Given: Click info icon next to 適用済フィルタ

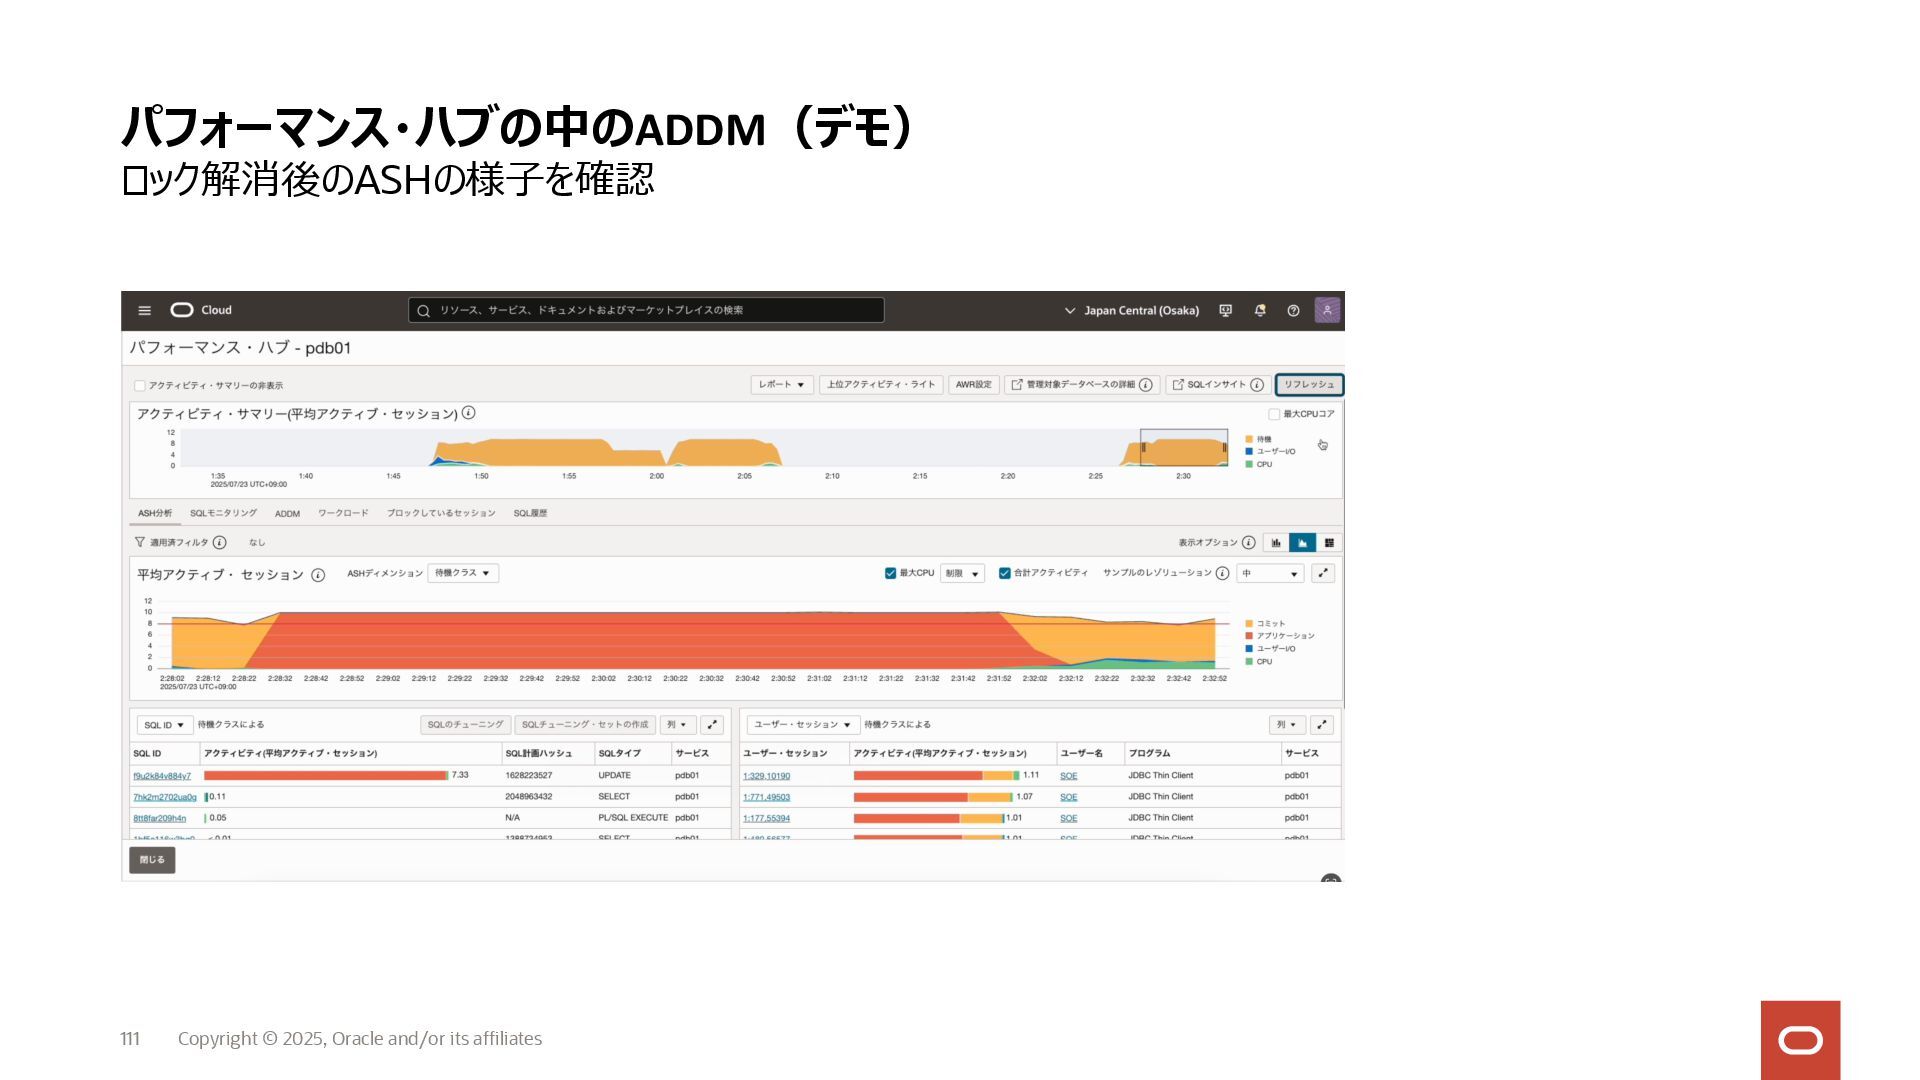Looking at the screenshot, I should 220,543.
